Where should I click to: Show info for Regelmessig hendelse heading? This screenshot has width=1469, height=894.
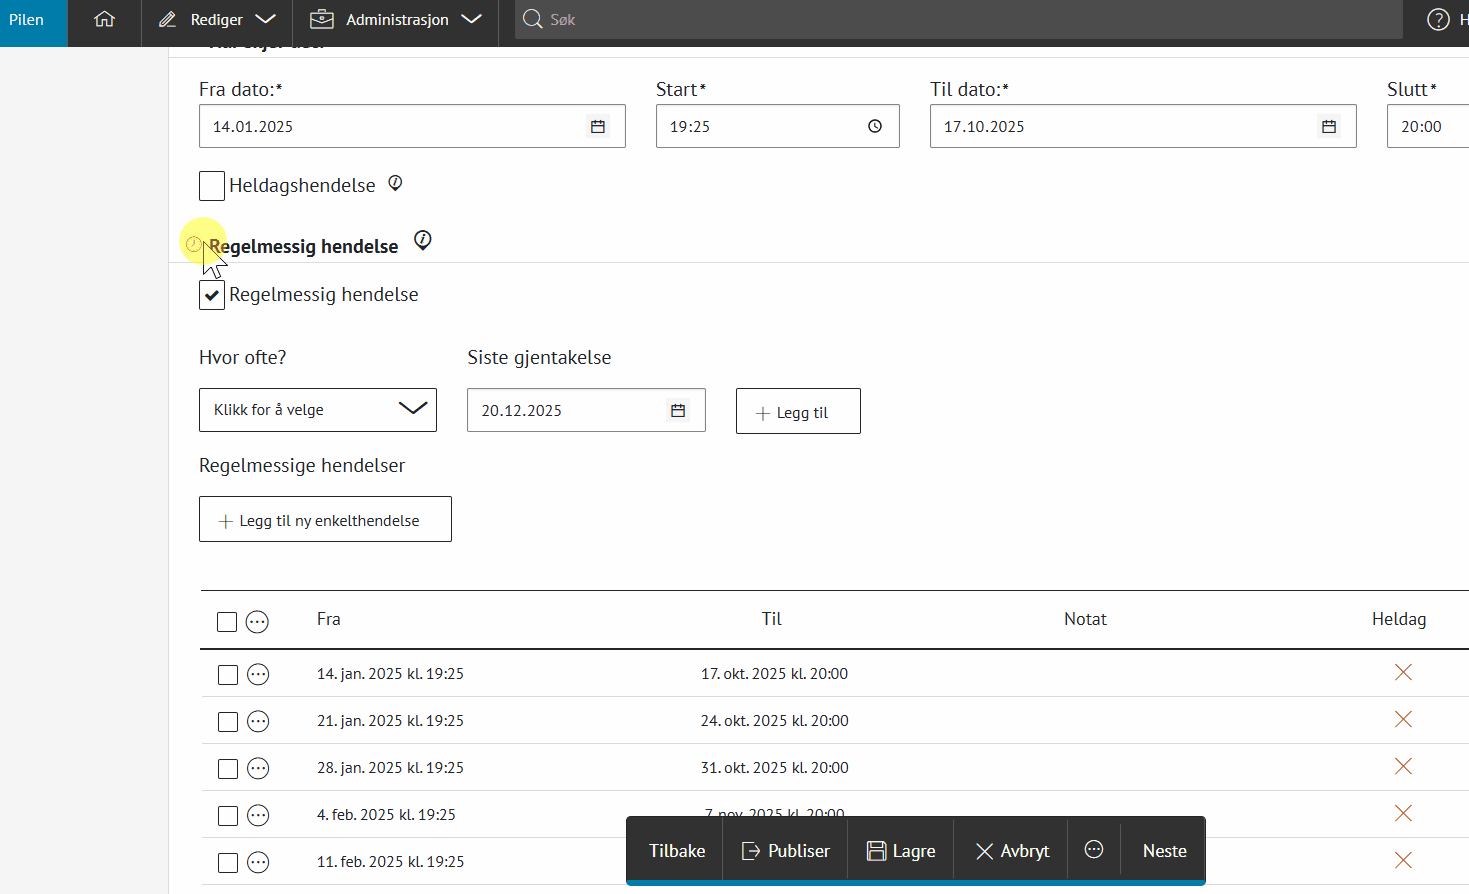pyautogui.click(x=423, y=241)
